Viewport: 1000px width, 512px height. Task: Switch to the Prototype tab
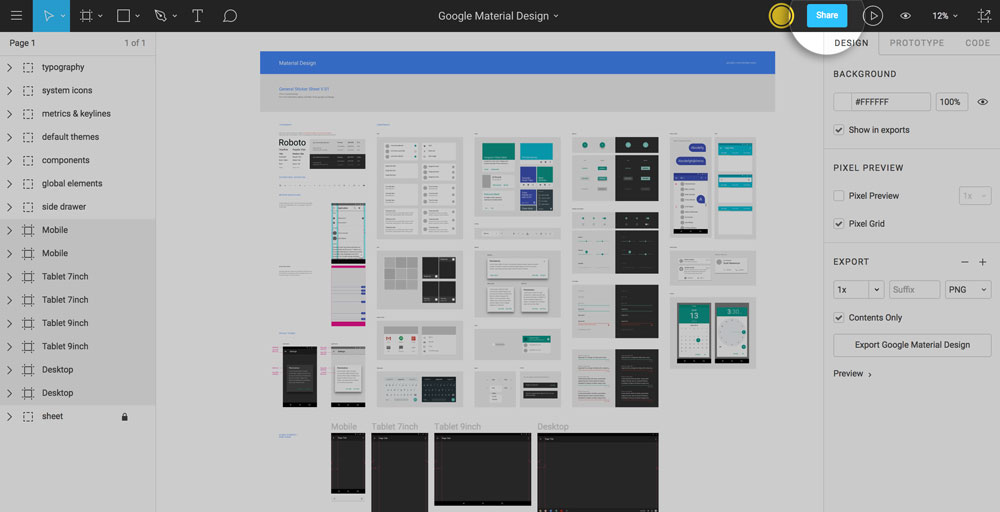point(916,43)
